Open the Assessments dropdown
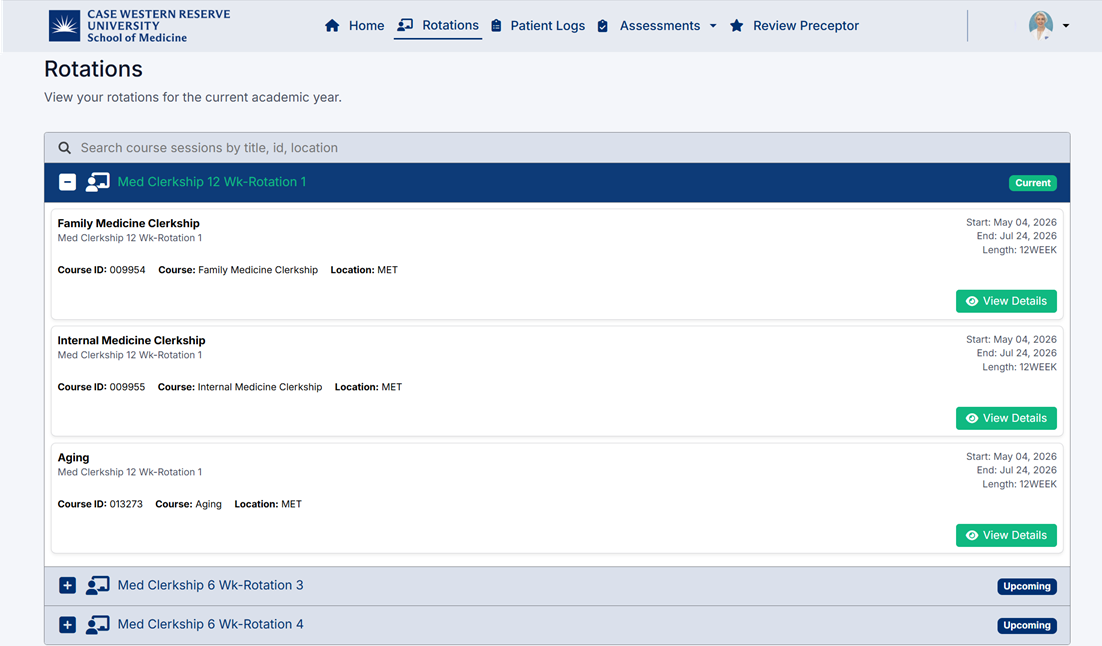The width and height of the screenshot is (1102, 646). 712,25
